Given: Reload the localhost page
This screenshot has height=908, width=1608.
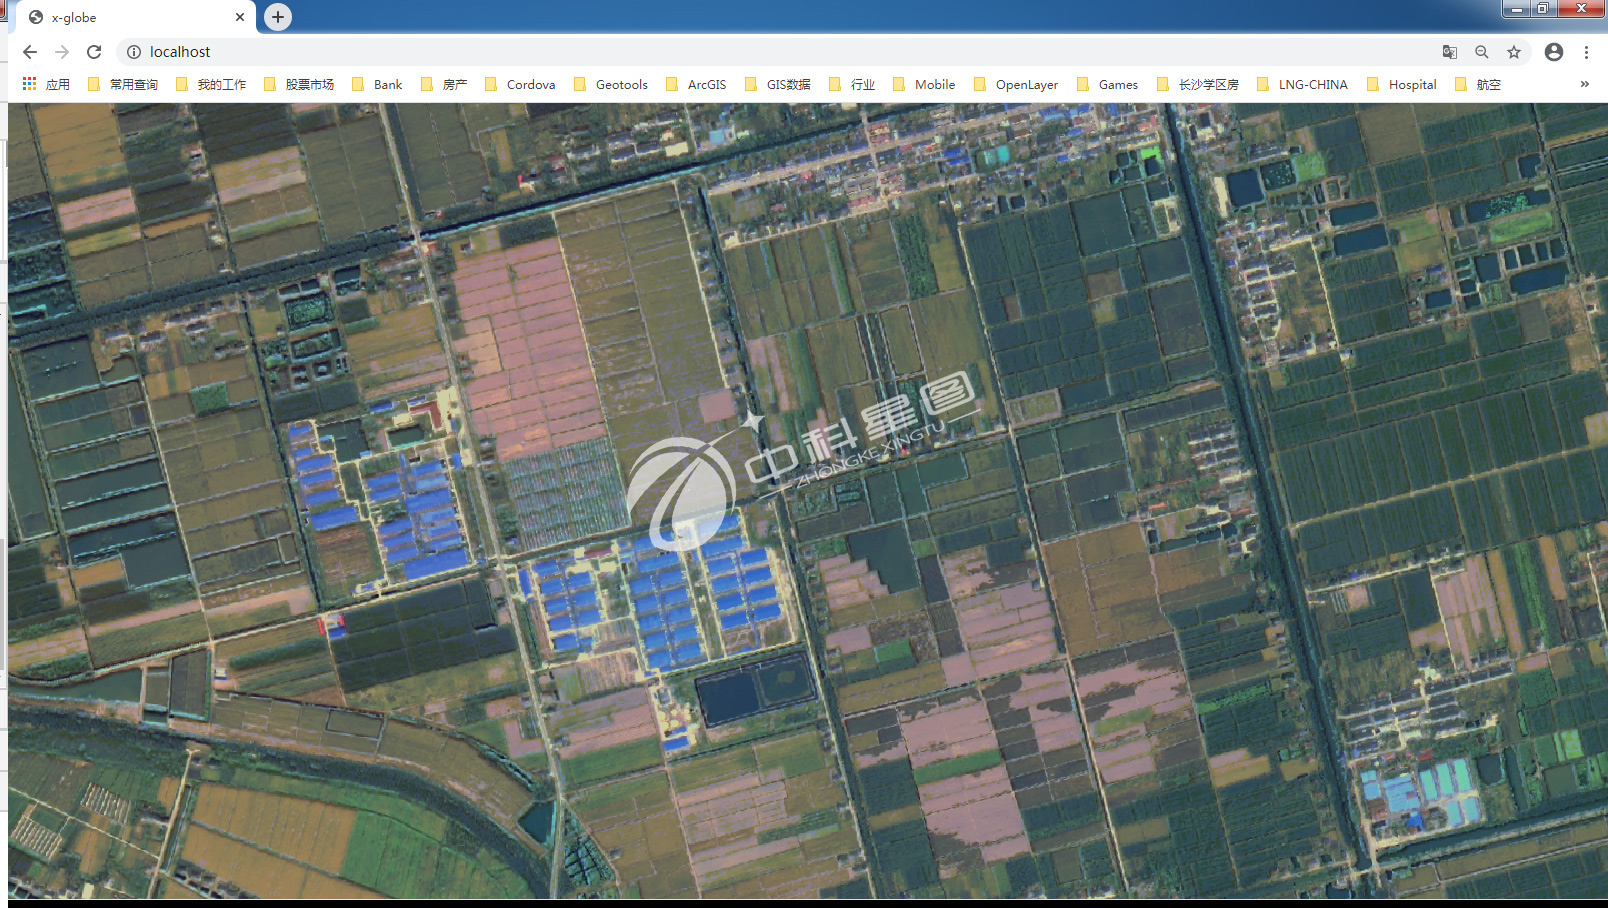Looking at the screenshot, I should pyautogui.click(x=94, y=52).
